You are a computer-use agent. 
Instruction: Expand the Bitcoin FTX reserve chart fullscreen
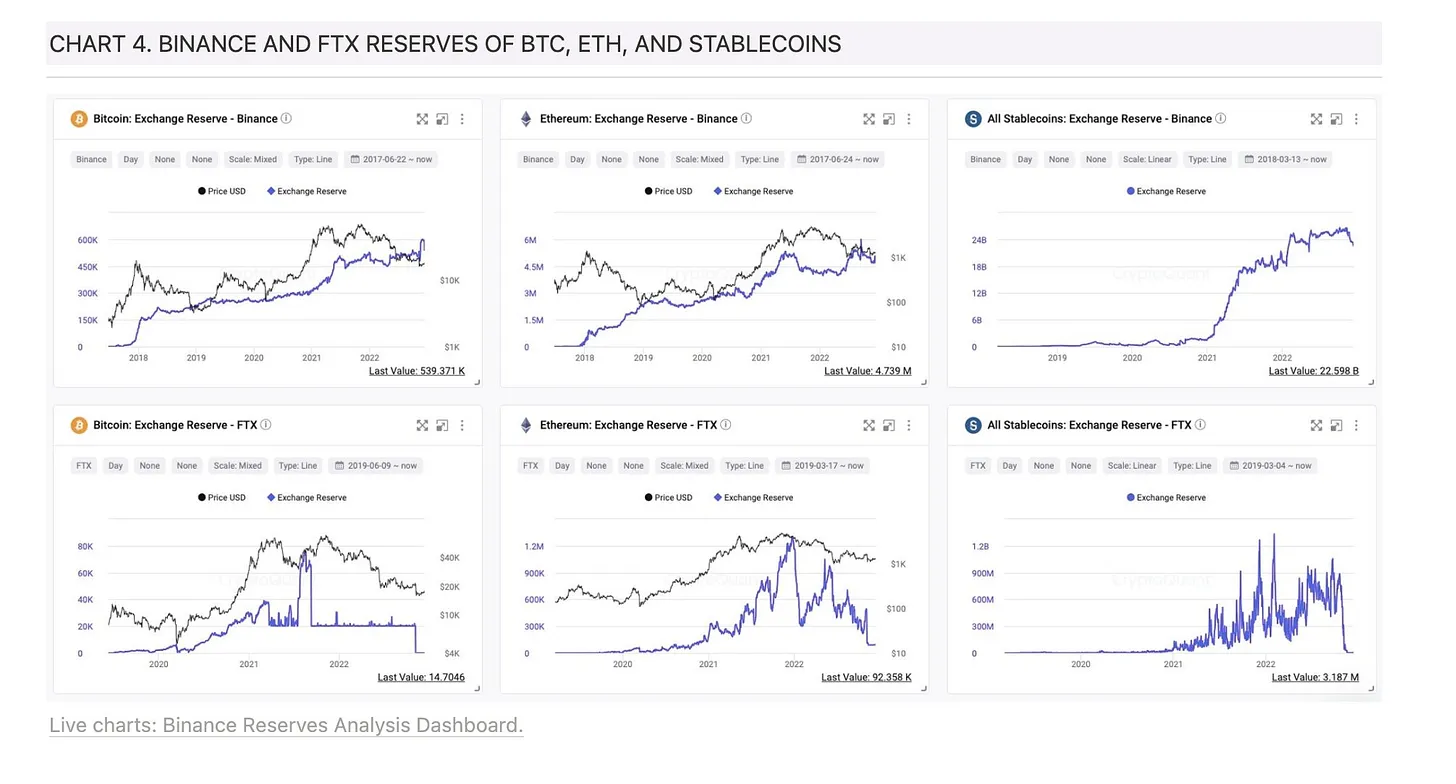pyautogui.click(x=422, y=425)
